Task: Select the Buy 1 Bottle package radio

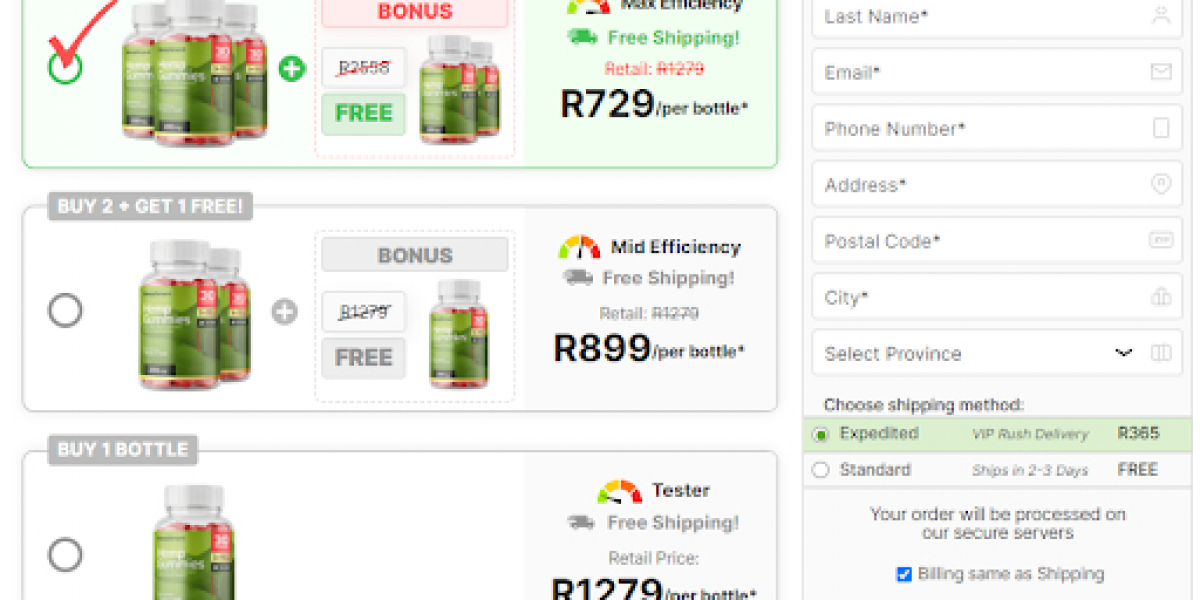Action: [66, 554]
